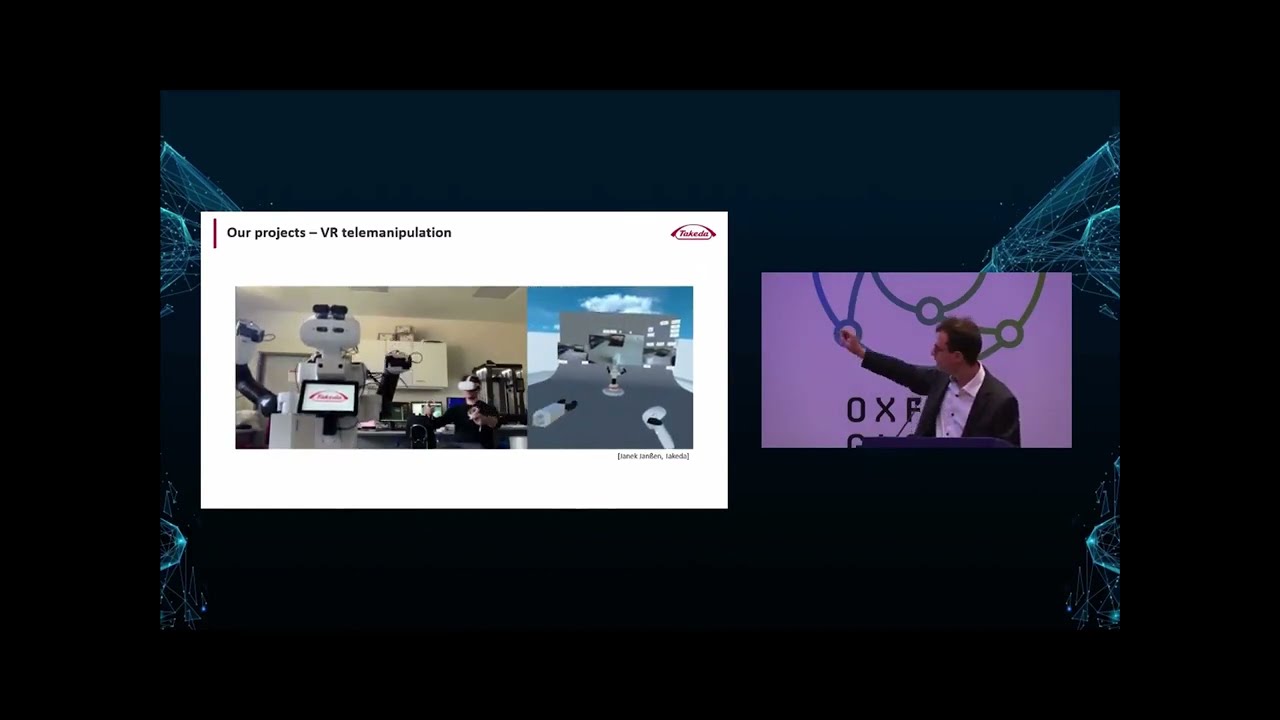Click the "OXF" lettering behind the speaker
The width and height of the screenshot is (1280, 720).
pos(884,410)
